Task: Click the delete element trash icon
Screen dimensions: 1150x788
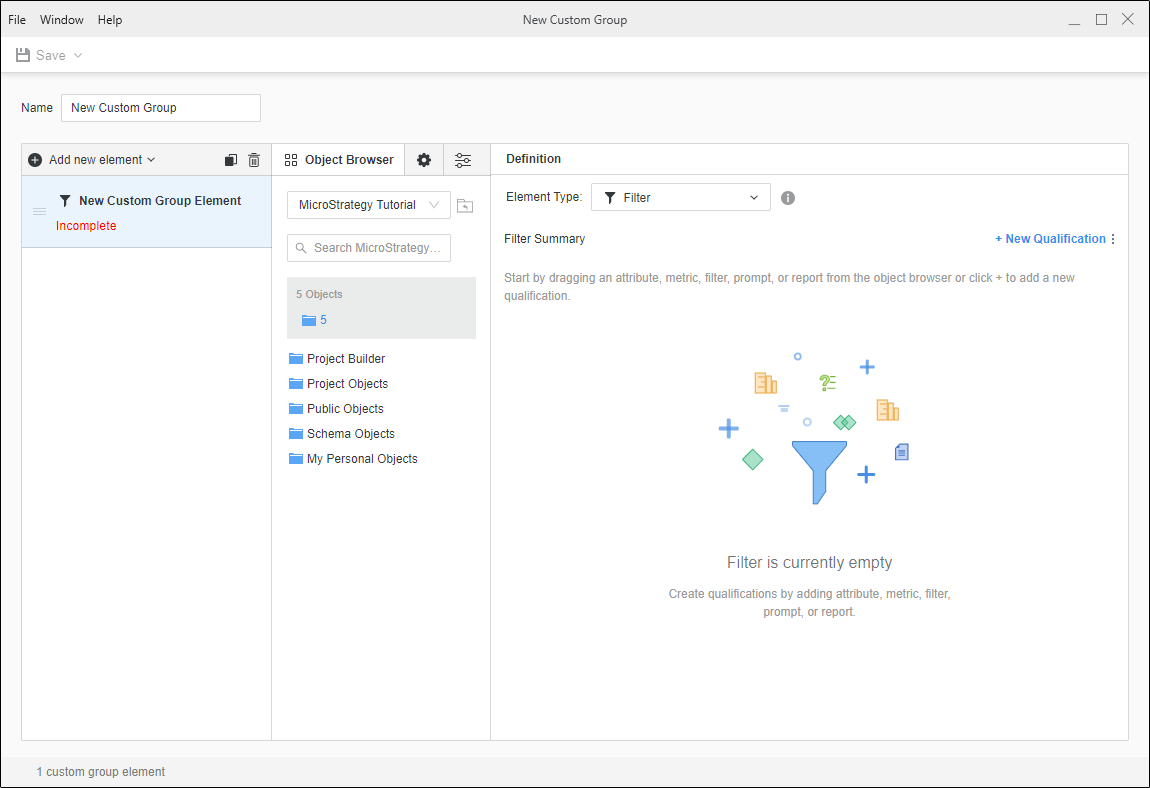Action: pyautogui.click(x=254, y=160)
